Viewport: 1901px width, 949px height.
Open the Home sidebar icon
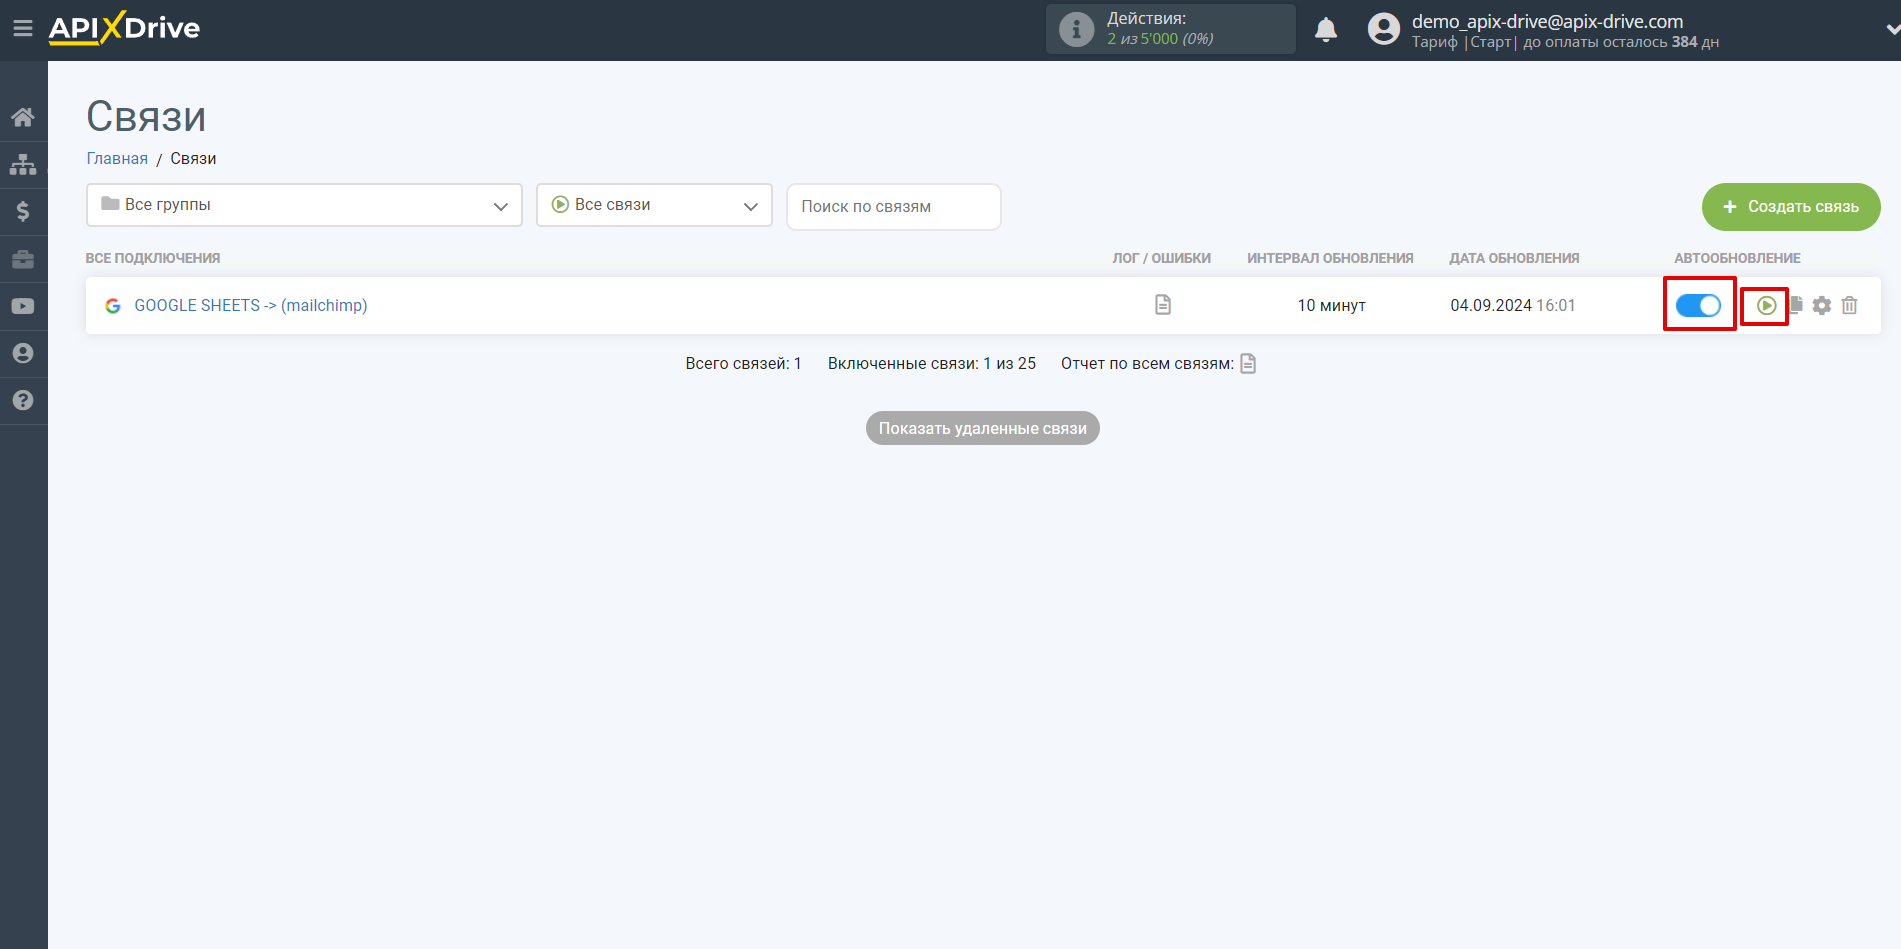tap(23, 117)
